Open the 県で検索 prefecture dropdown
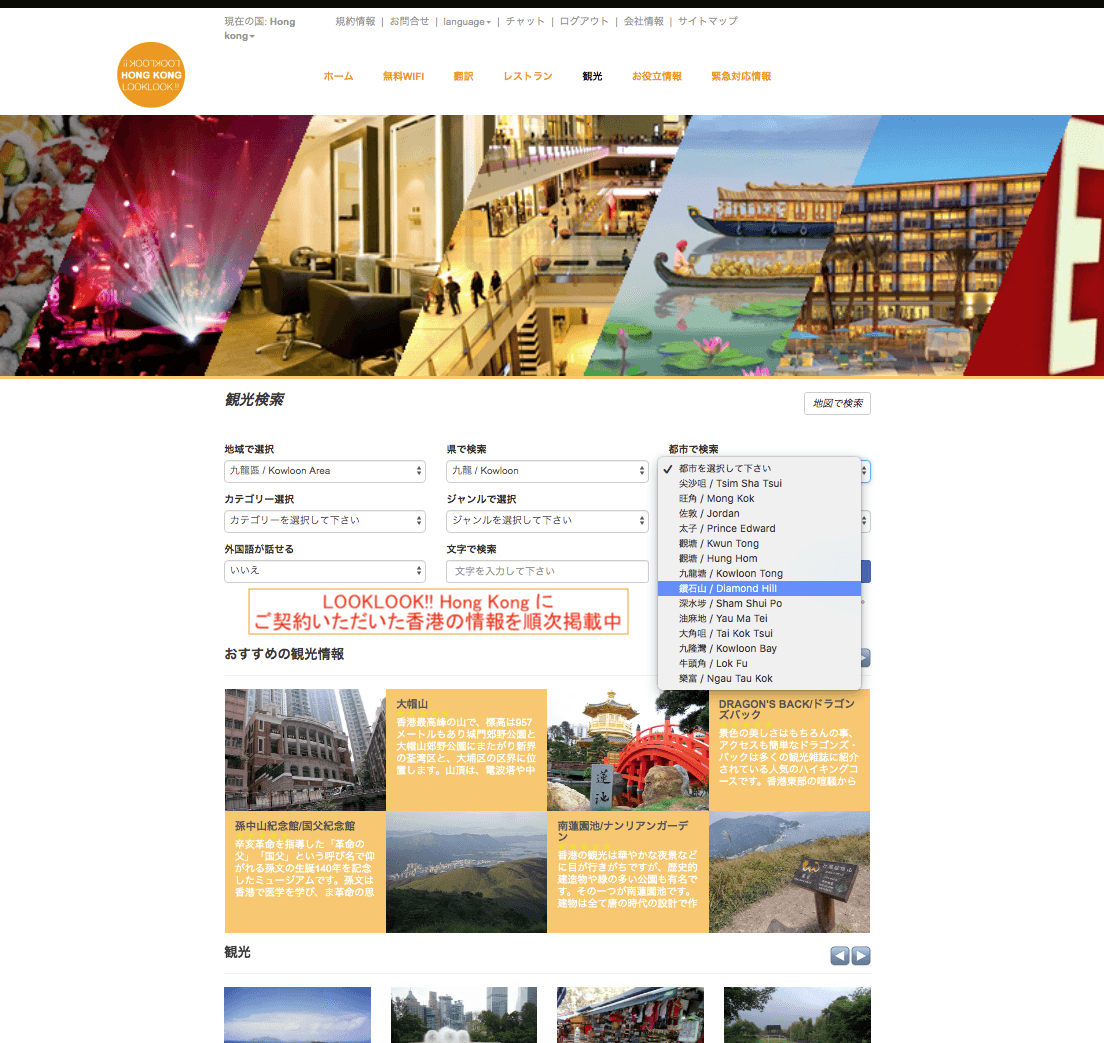 546,470
